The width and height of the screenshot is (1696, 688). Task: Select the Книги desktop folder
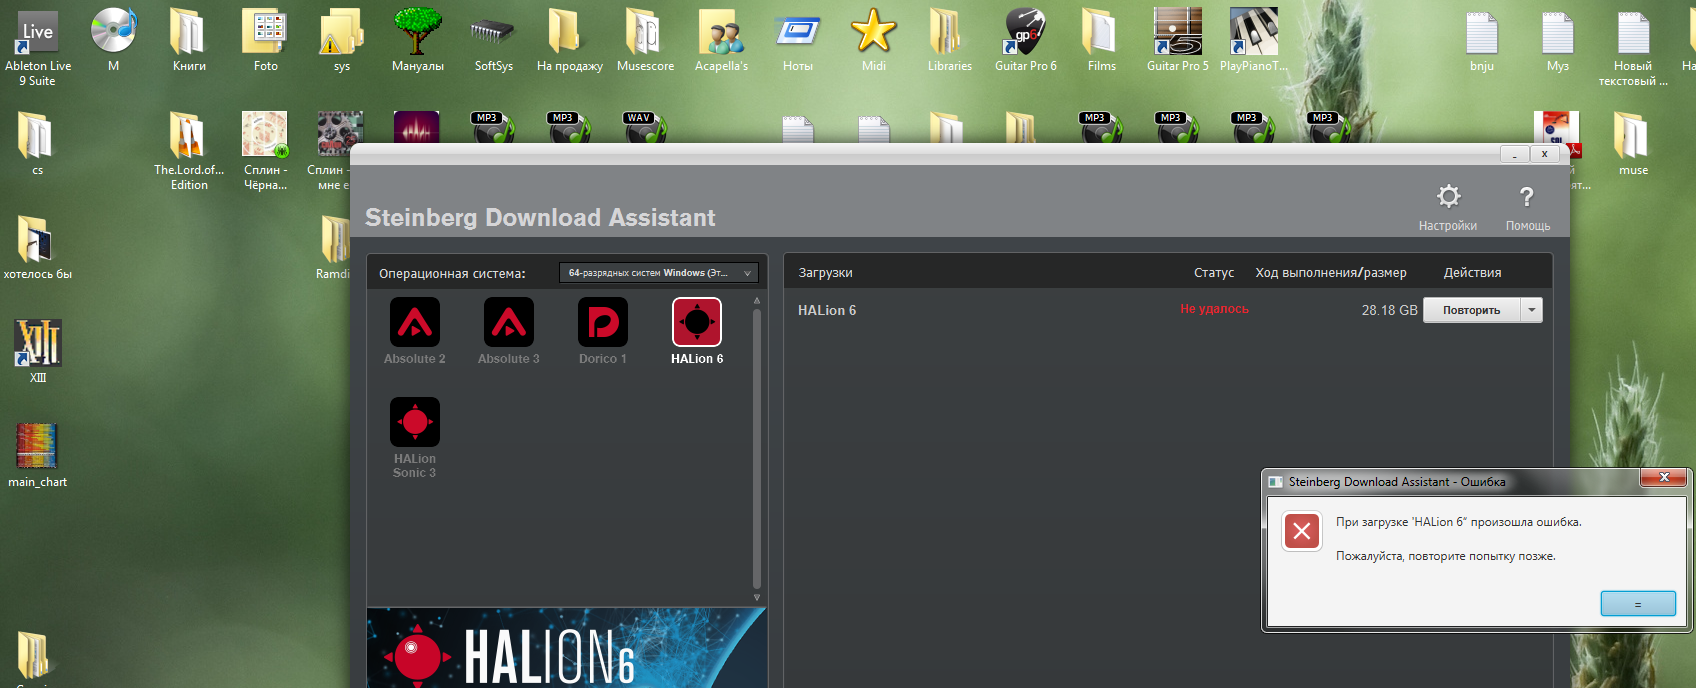[x=189, y=40]
